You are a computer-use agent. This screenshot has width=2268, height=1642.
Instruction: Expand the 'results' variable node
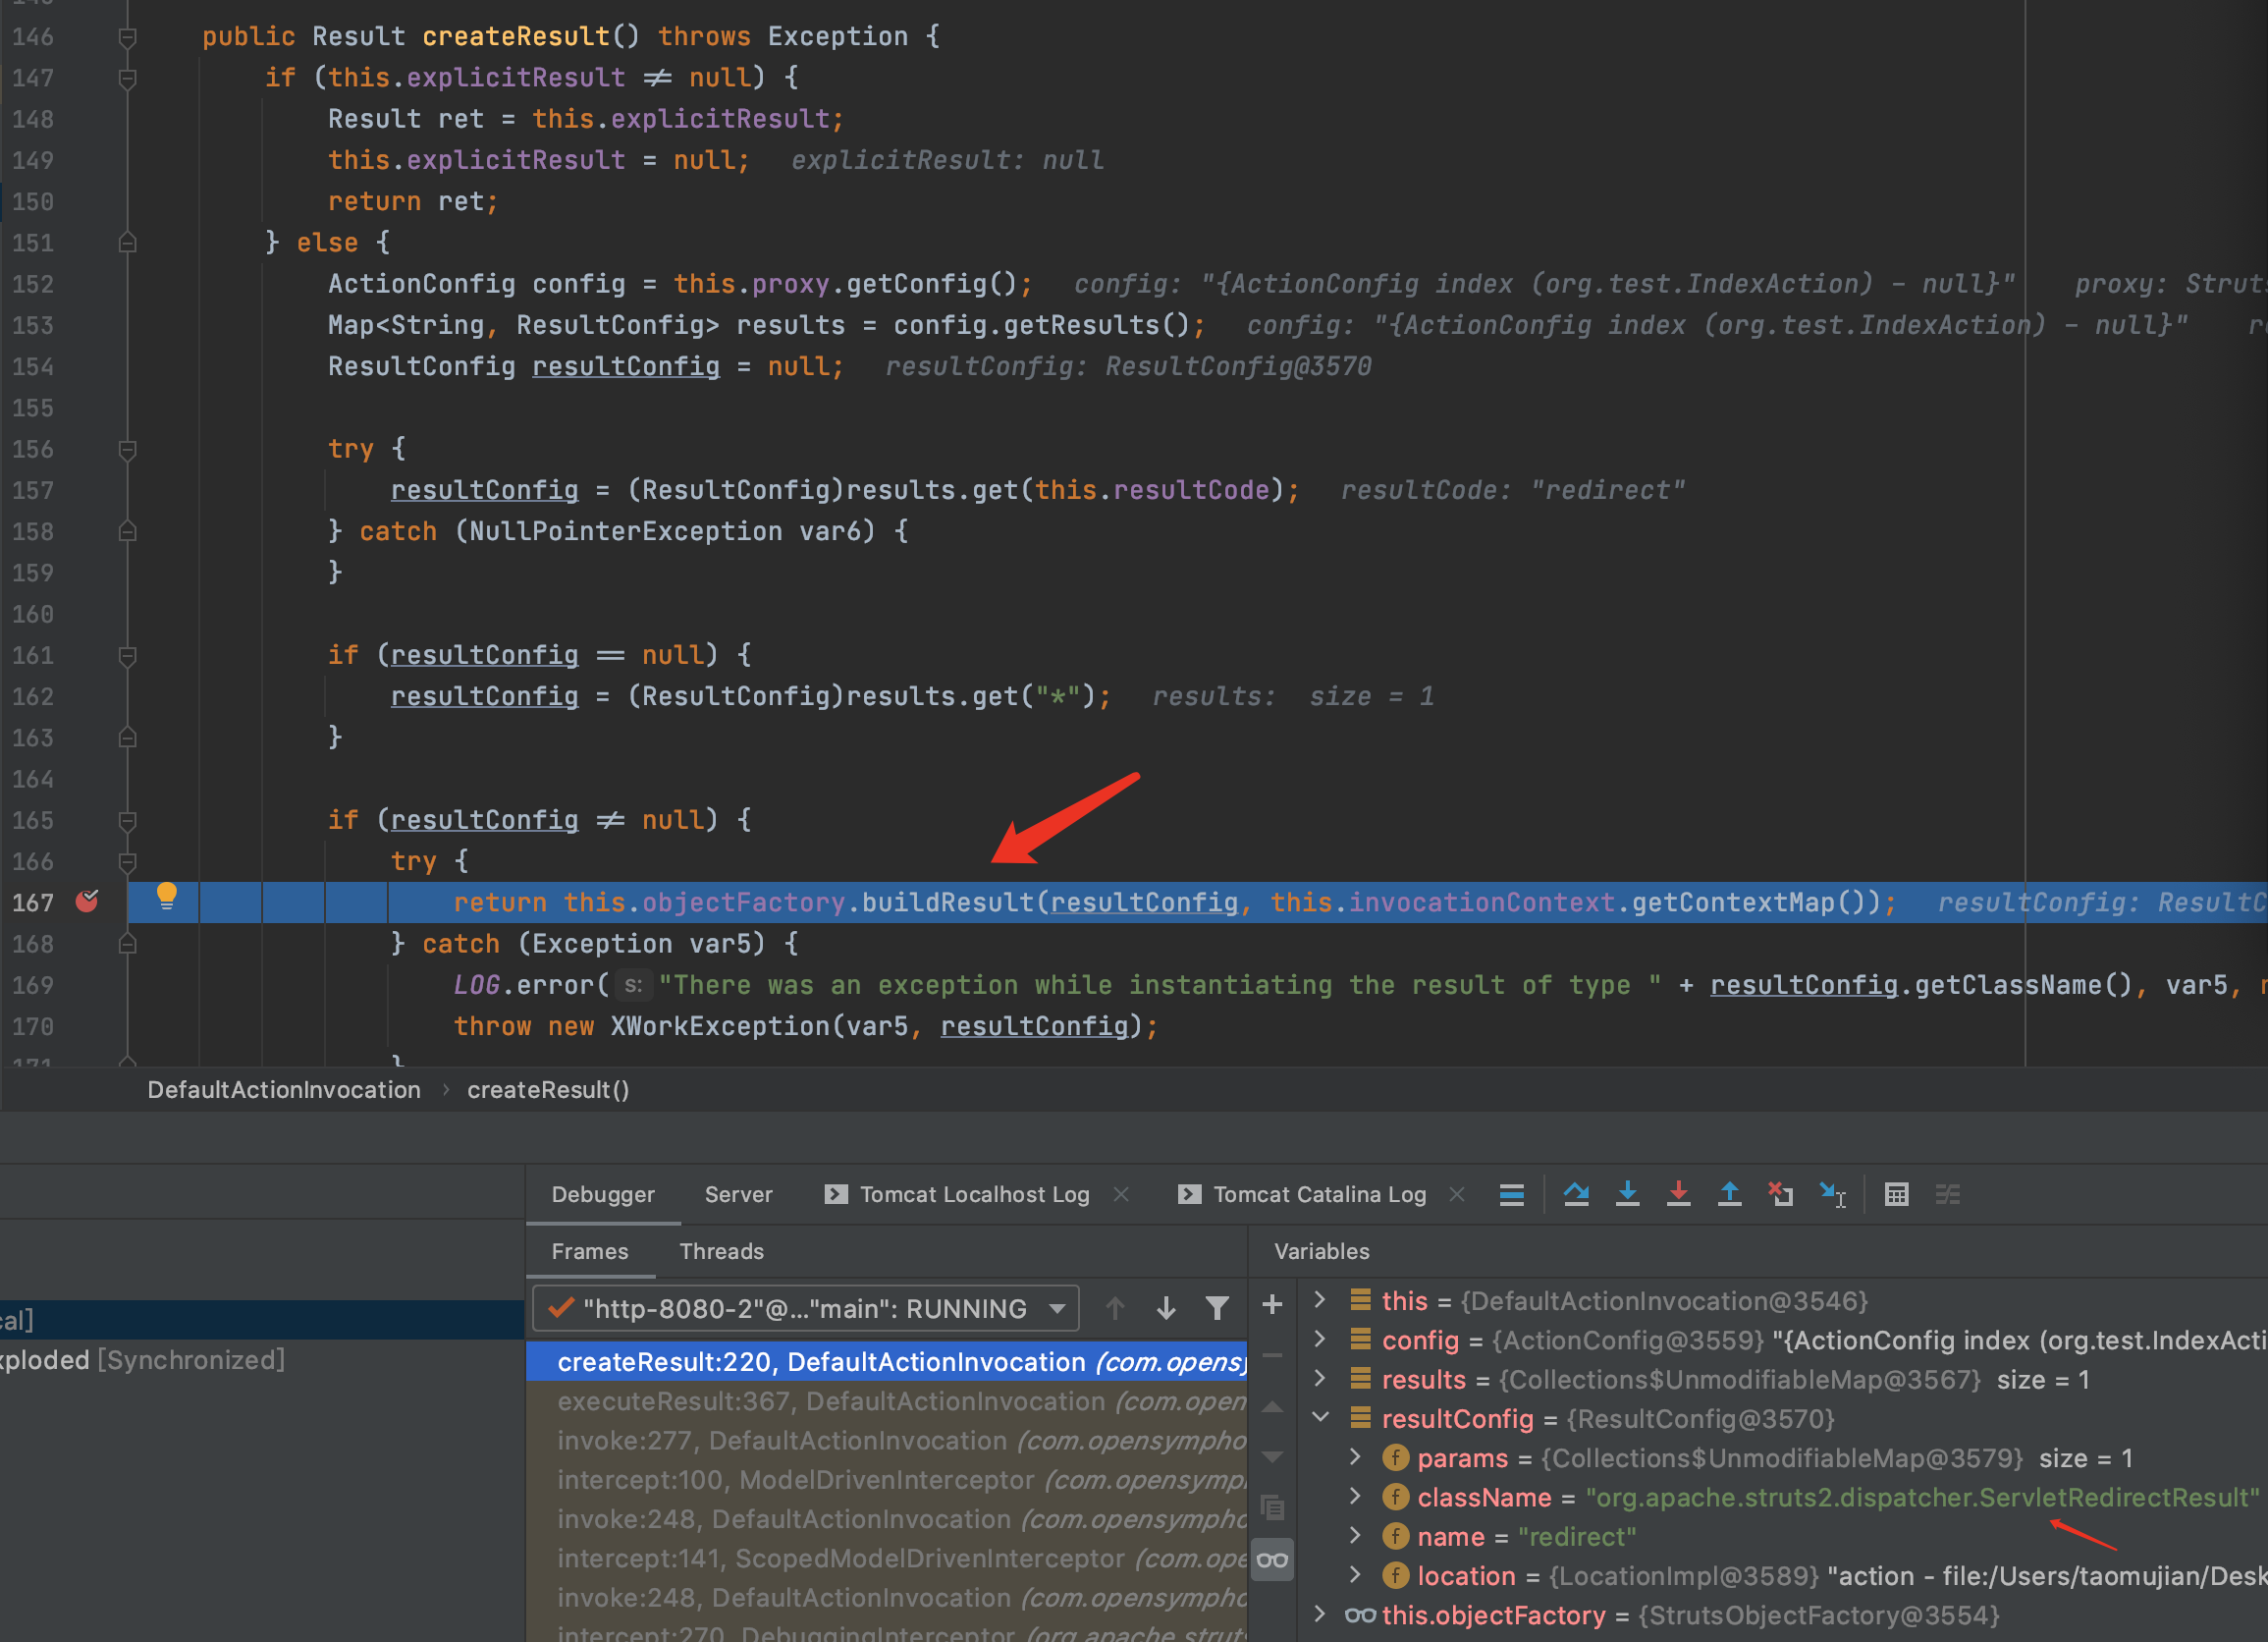(1320, 1379)
